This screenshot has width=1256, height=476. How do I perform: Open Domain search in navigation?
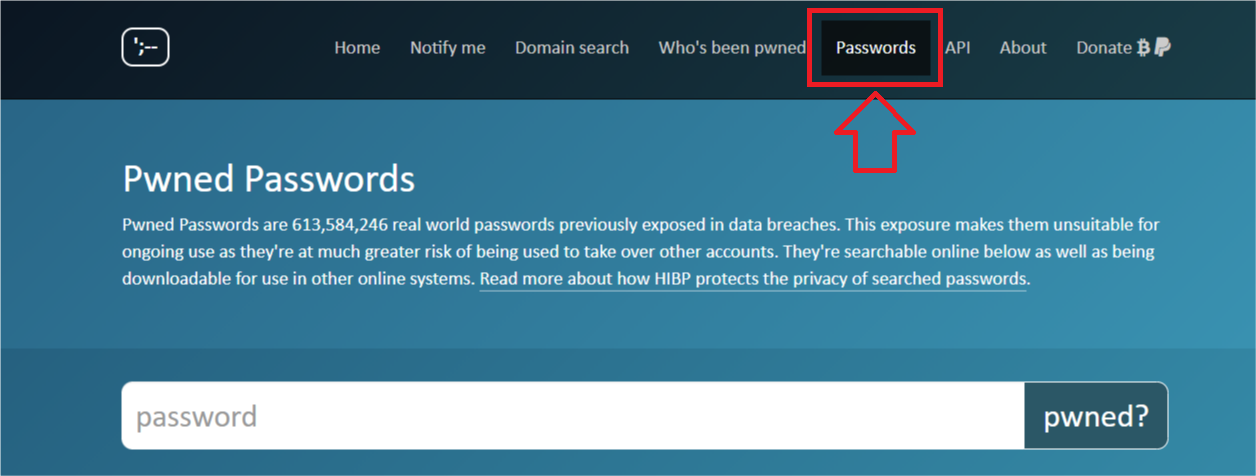tap(572, 48)
